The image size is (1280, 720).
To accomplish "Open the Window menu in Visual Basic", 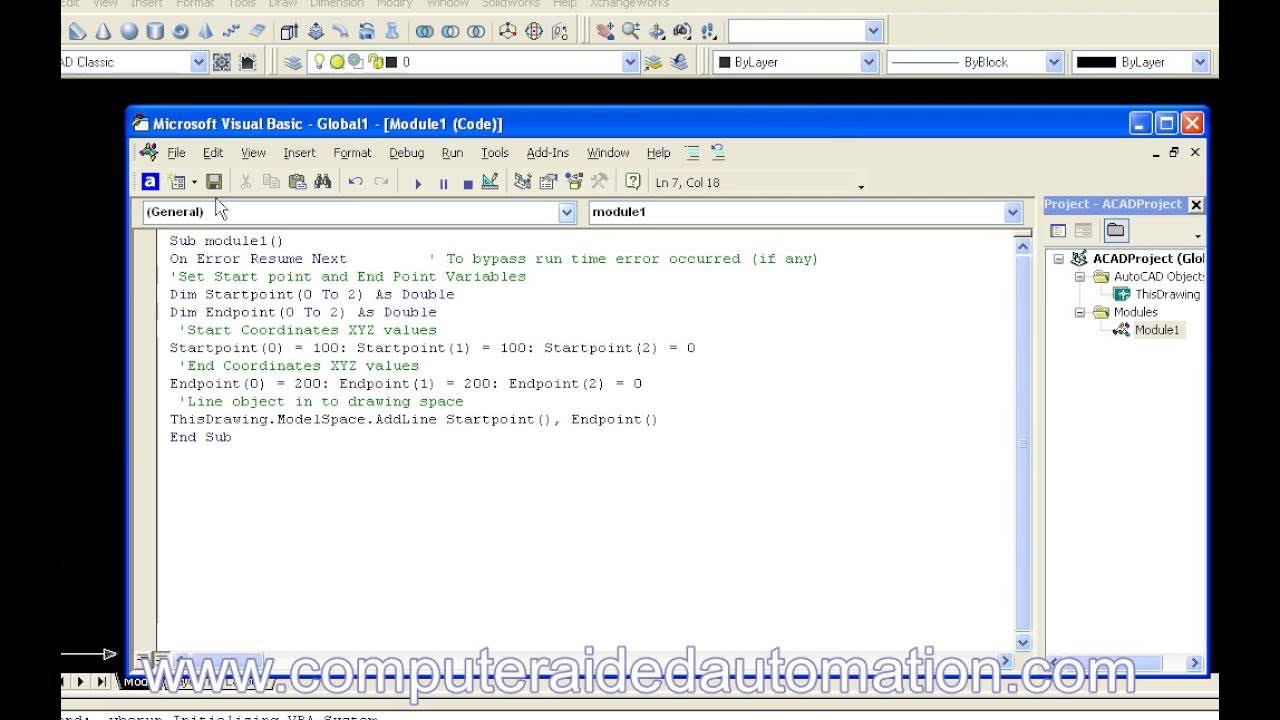I will 608,153.
